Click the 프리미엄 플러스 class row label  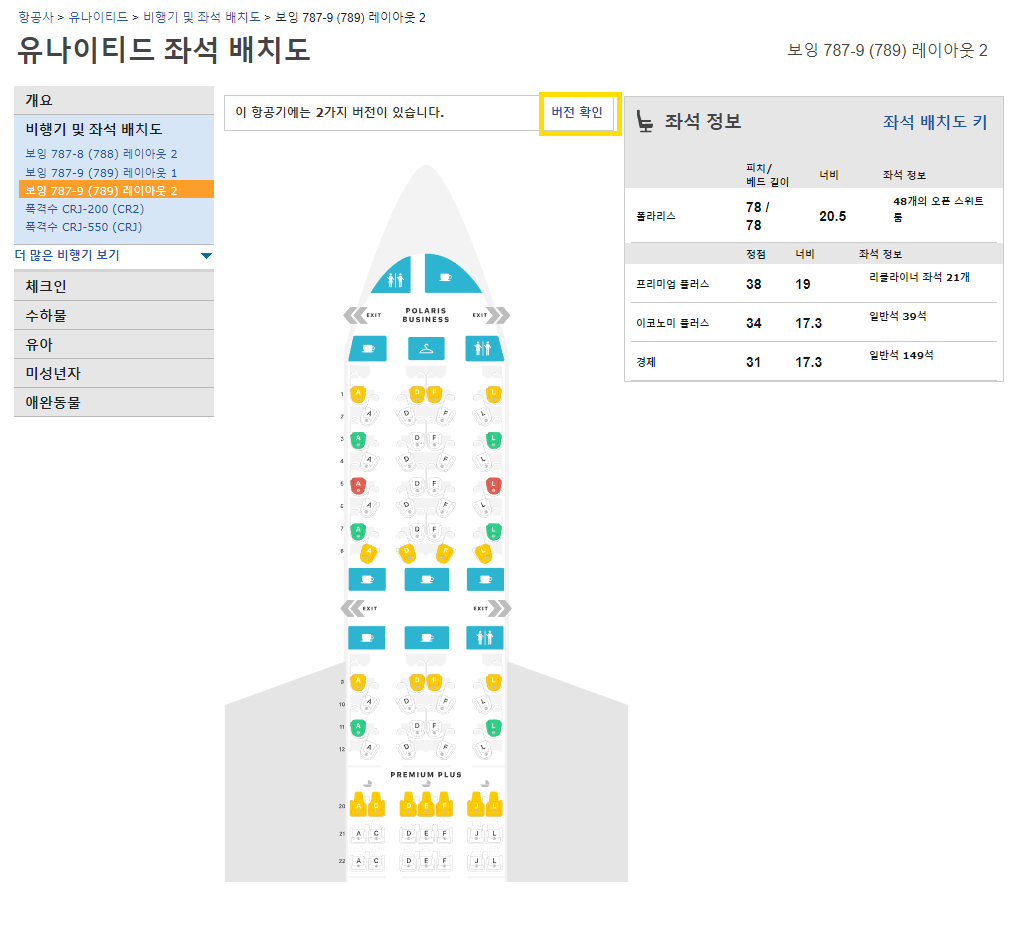673,284
